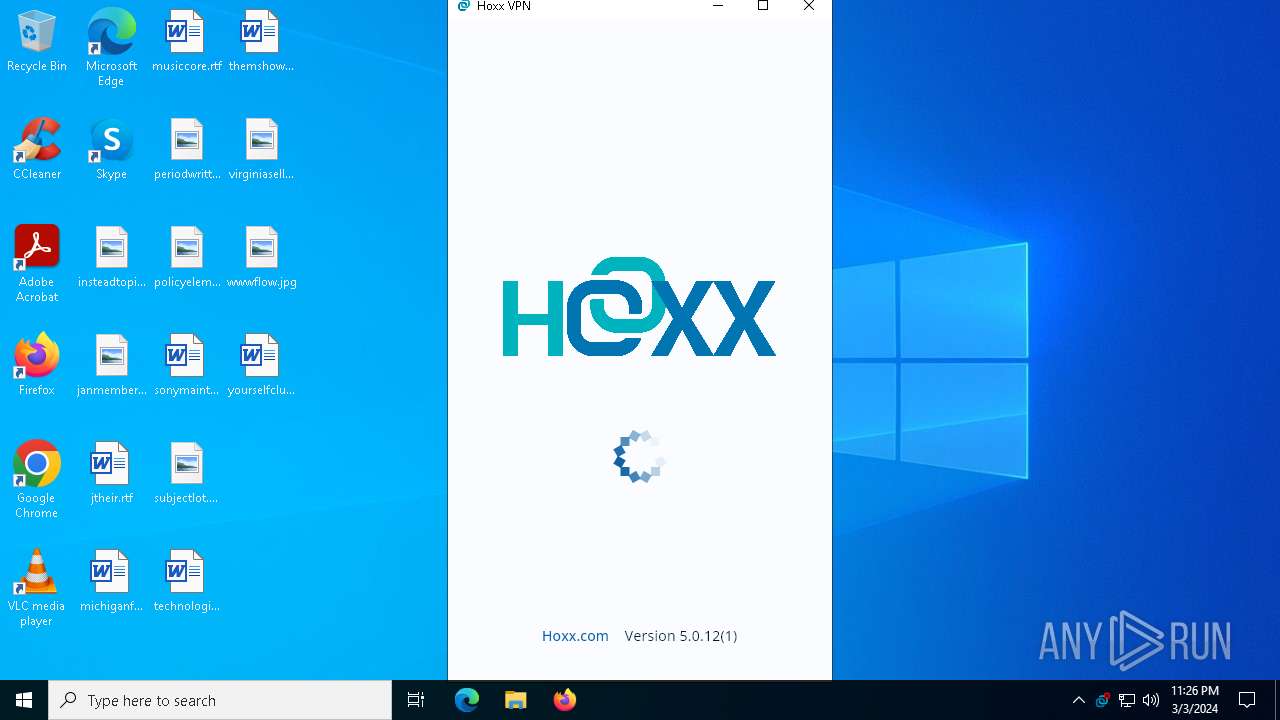The width and height of the screenshot is (1280, 720).
Task: Select periodwritt image file on desktop
Action: (x=186, y=149)
